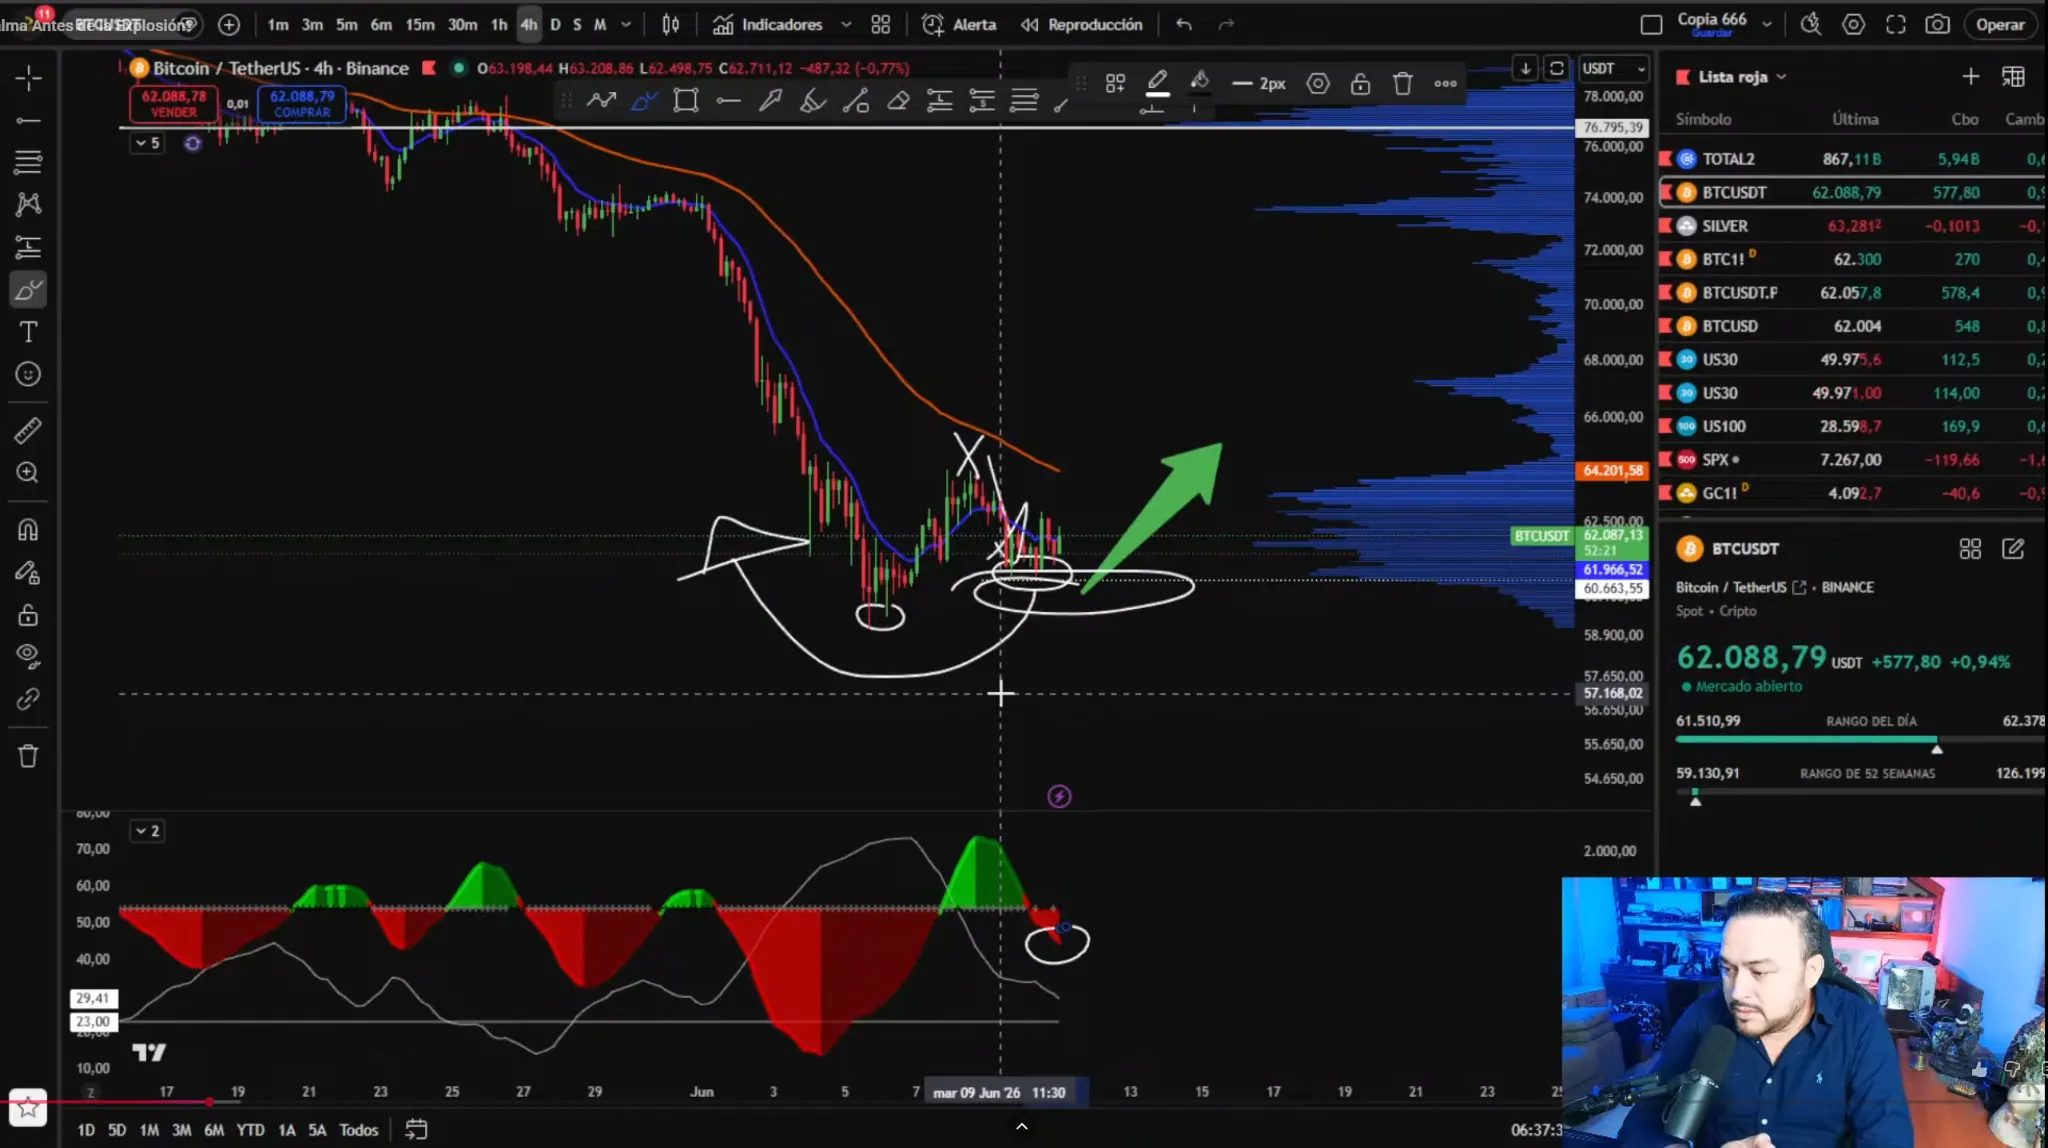The width and height of the screenshot is (2048, 1148).
Task: Open indicator templates grid icon
Action: pyautogui.click(x=881, y=24)
